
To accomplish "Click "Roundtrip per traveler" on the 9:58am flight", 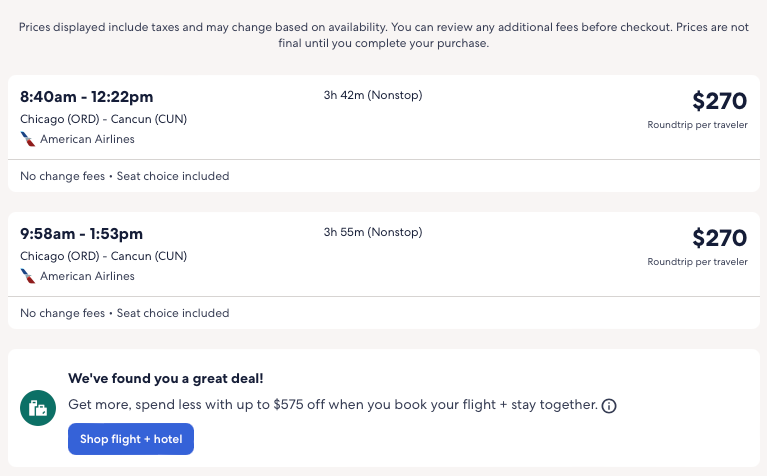I will 697,262.
